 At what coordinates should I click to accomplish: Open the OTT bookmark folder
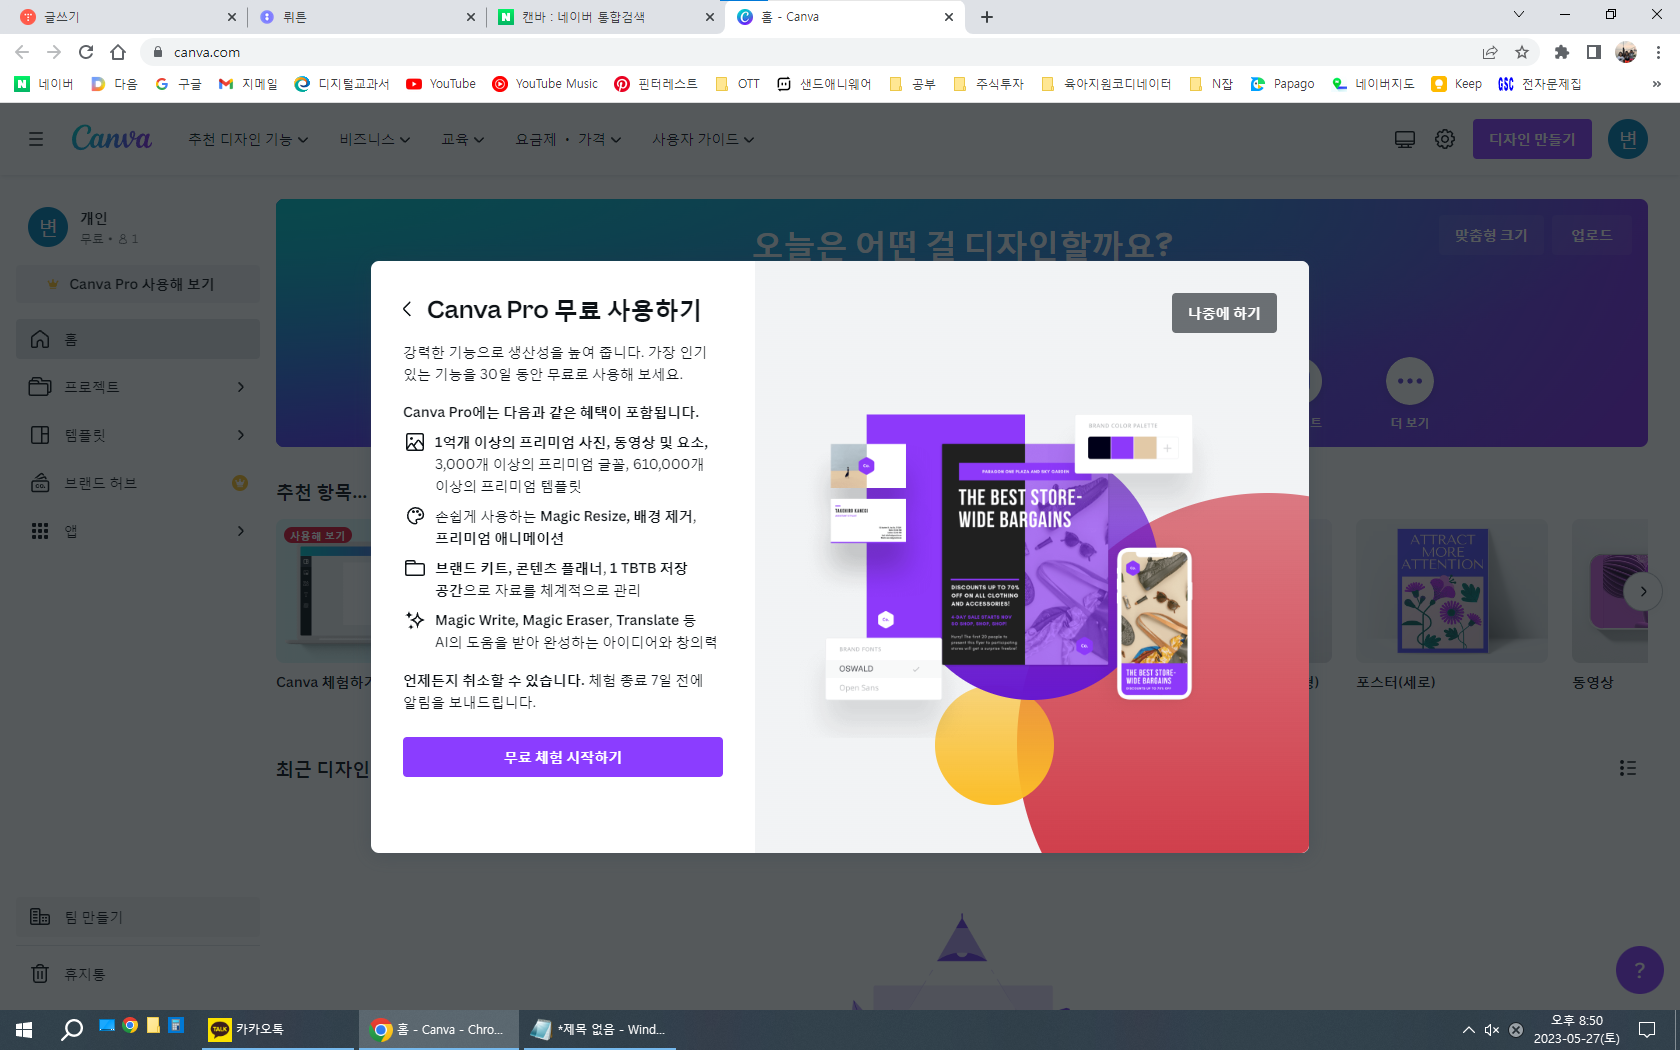pos(738,84)
